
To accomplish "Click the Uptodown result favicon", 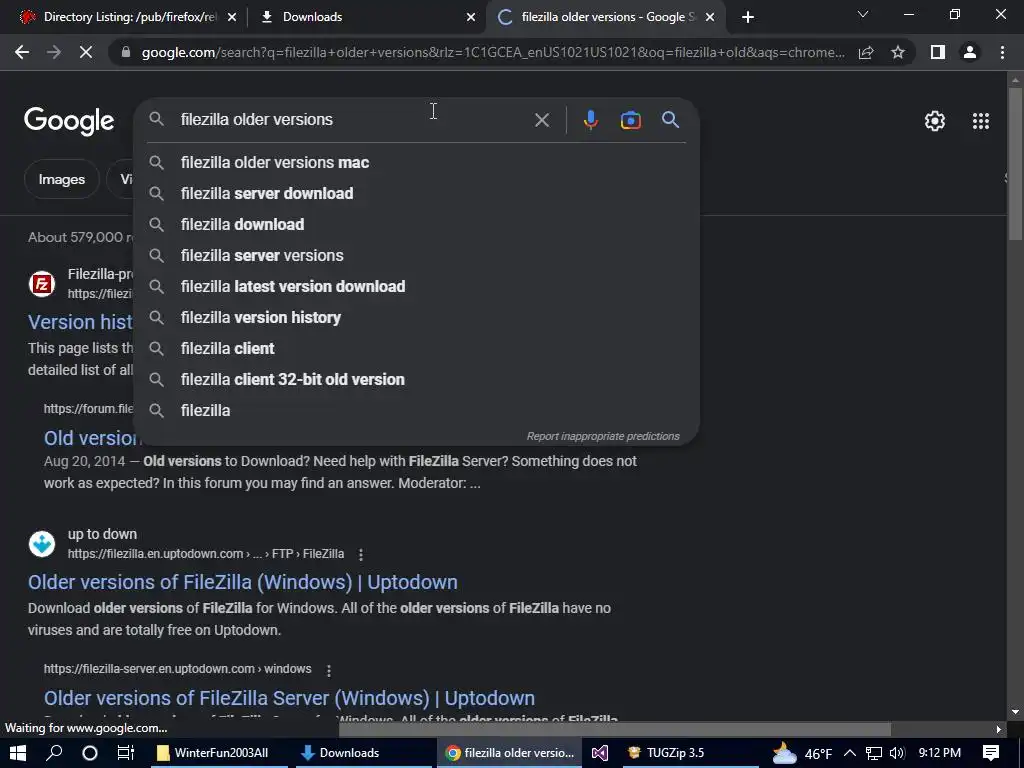I will pos(42,543).
